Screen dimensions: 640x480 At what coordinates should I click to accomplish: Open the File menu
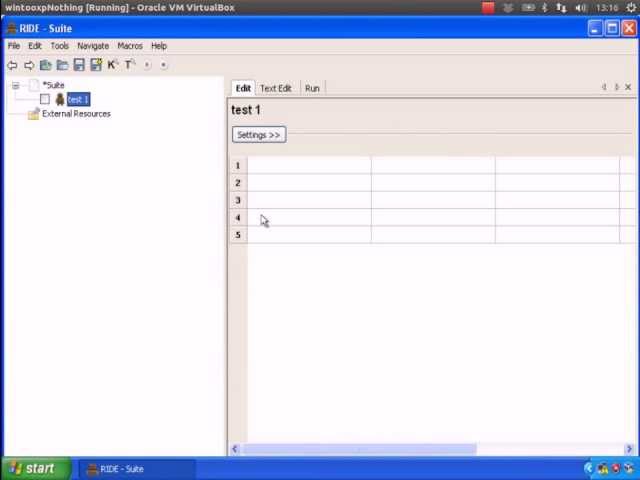coord(14,46)
